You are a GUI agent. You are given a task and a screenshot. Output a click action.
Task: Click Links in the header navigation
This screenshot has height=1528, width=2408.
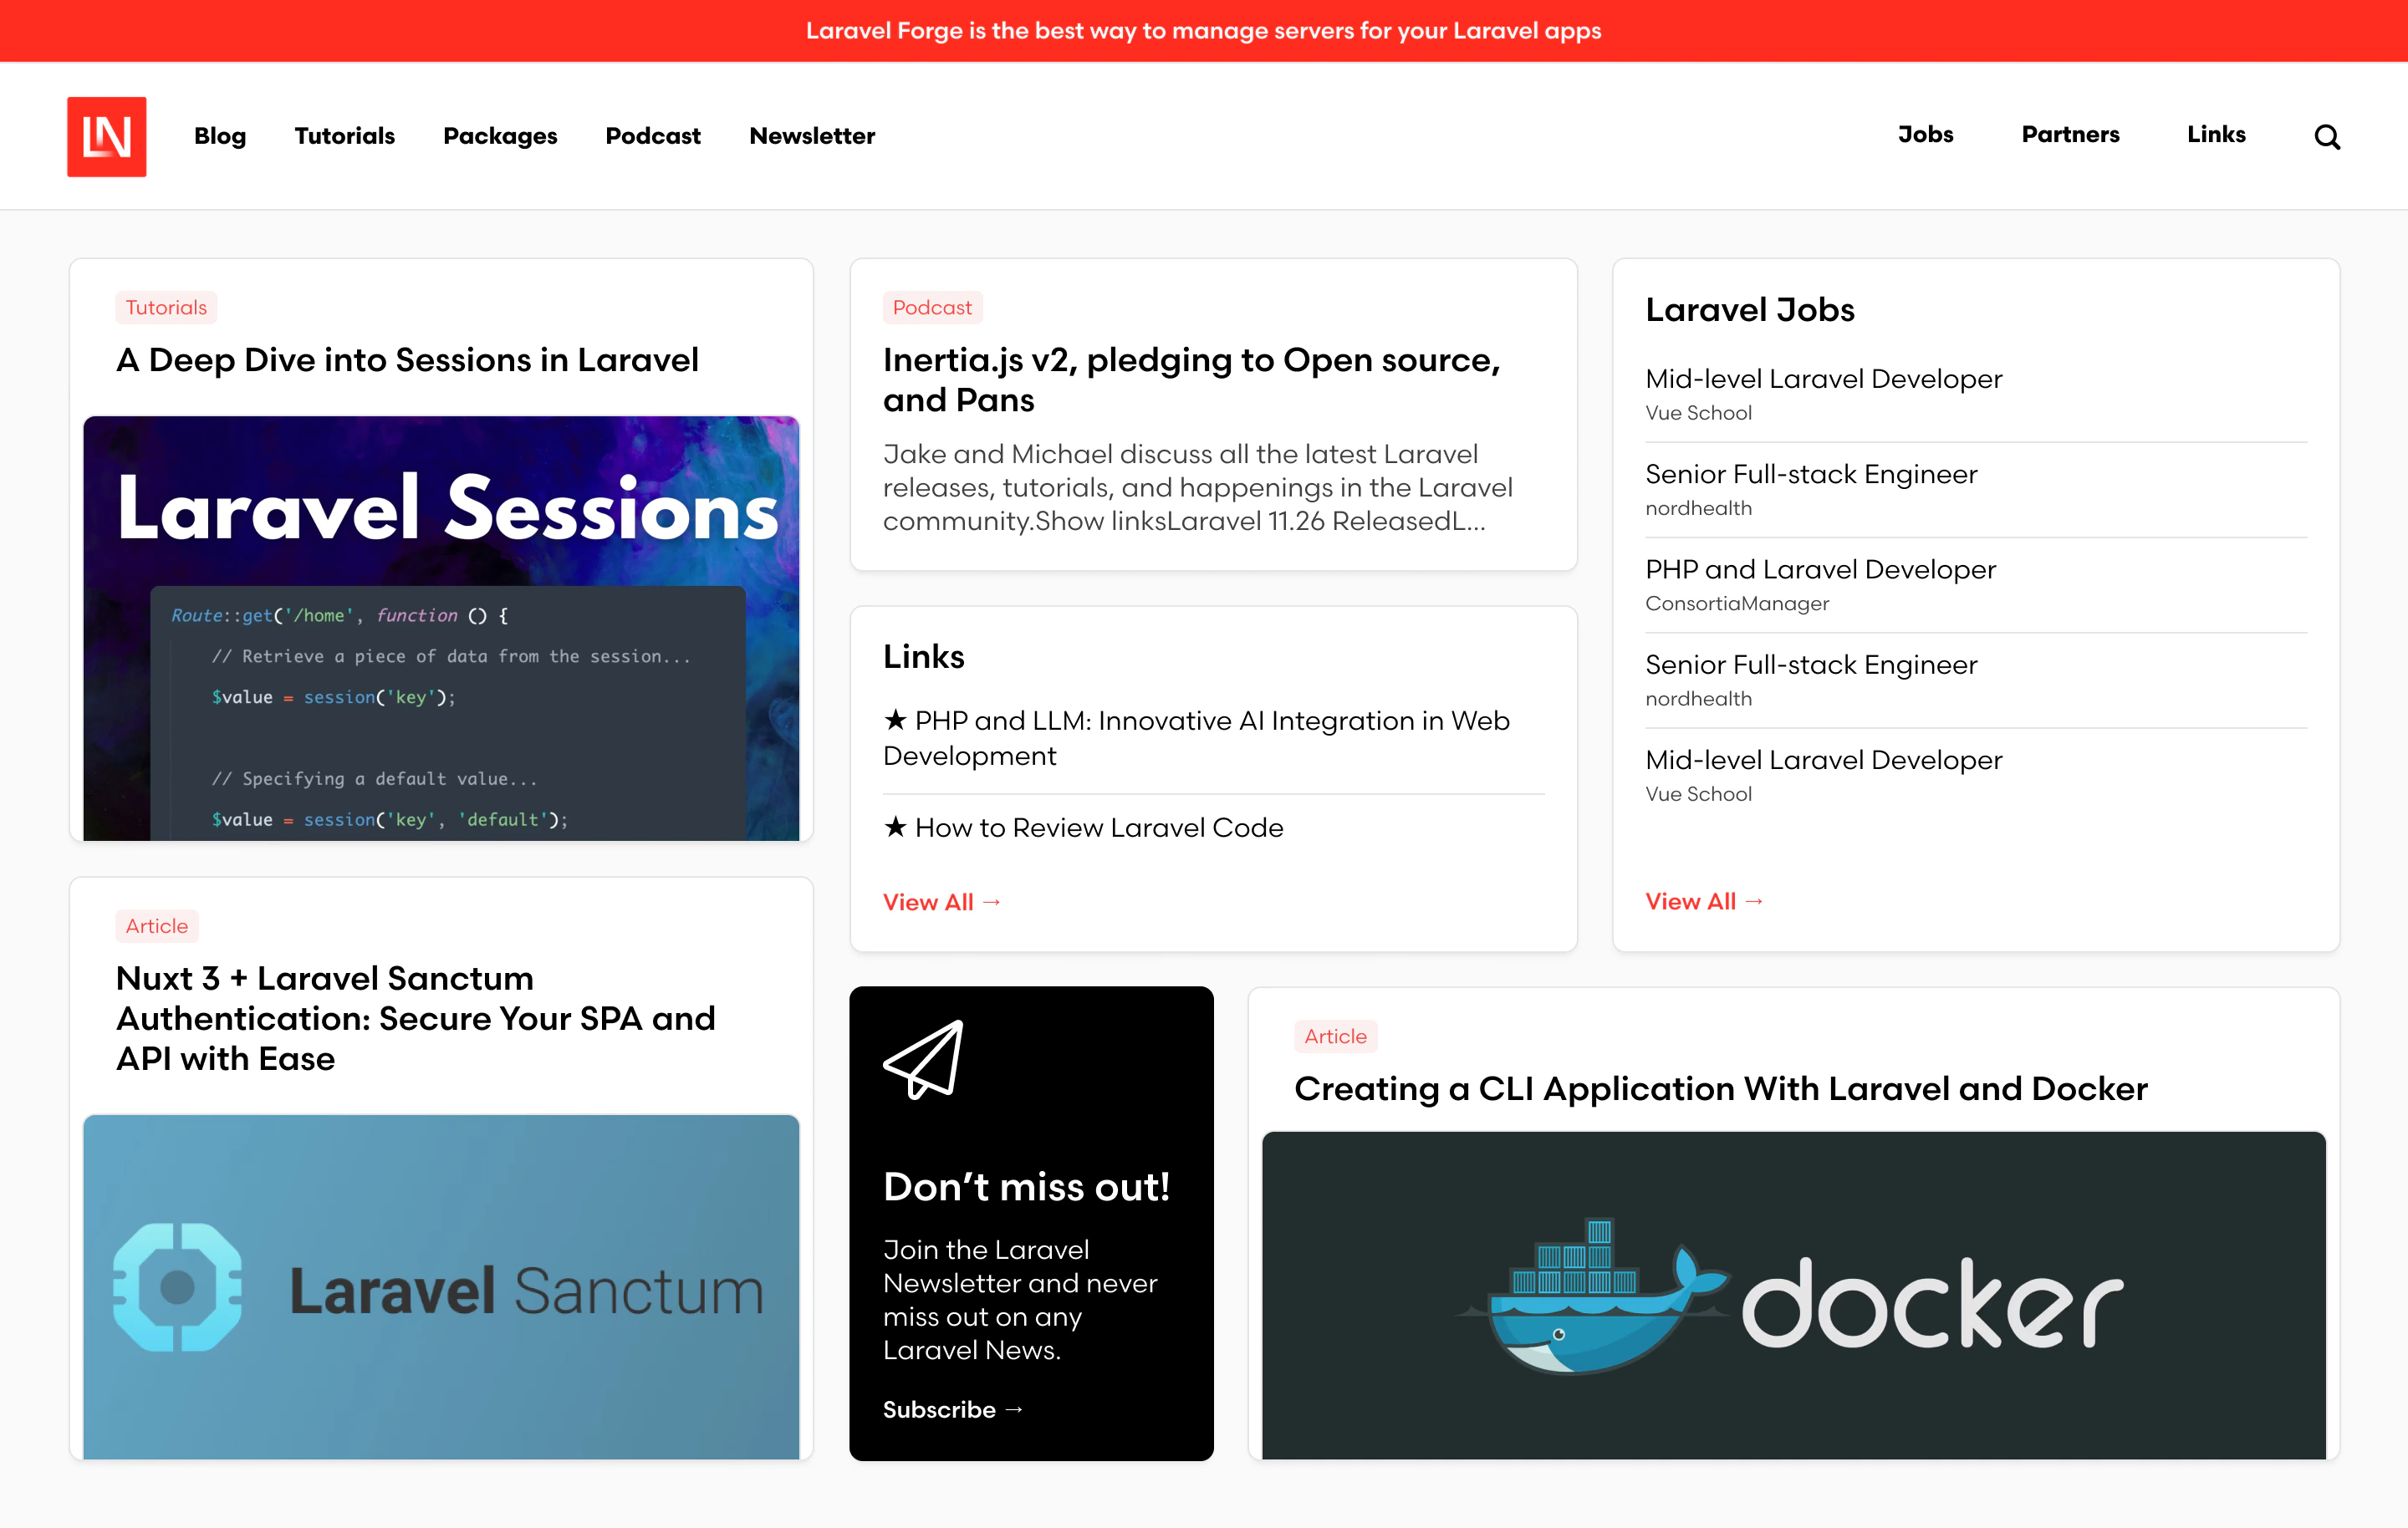coord(2216,134)
